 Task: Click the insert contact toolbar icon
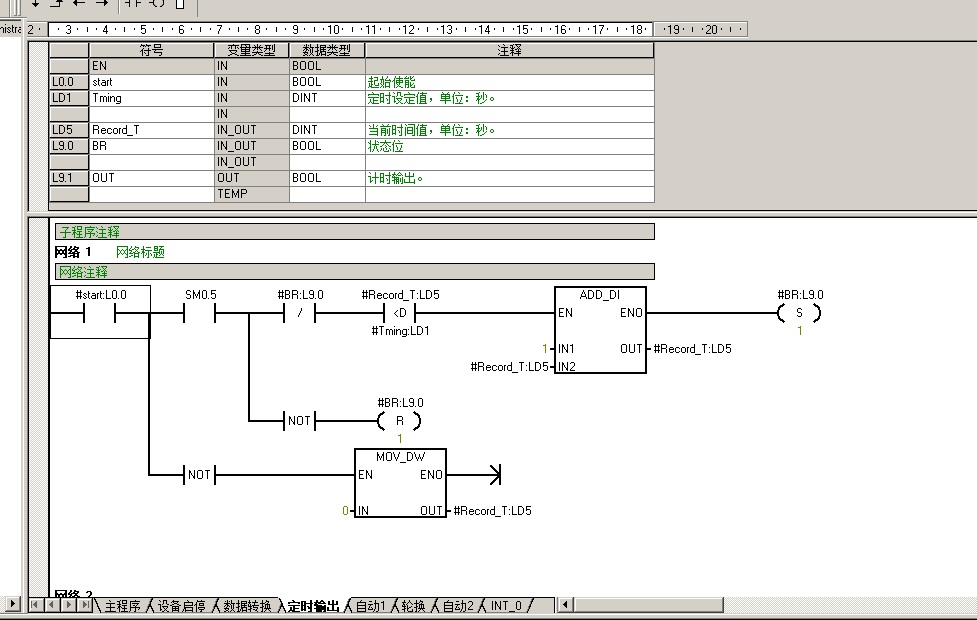tap(133, 4)
